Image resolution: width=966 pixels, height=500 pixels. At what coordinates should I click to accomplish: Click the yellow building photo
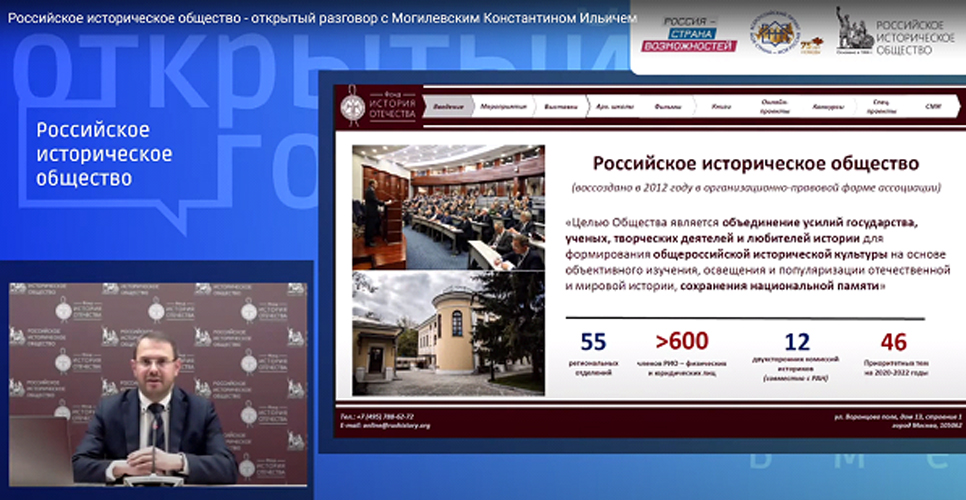[x=448, y=333]
